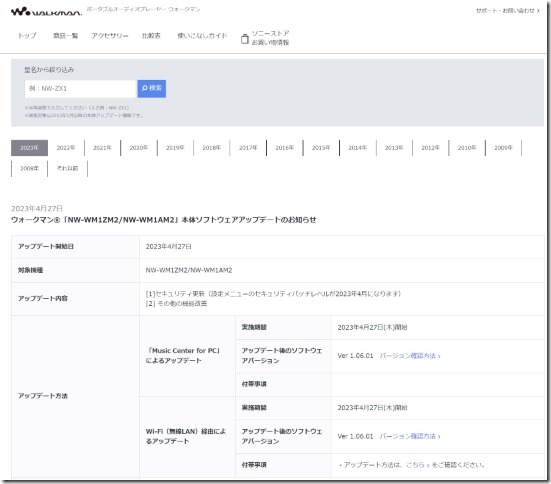Open アクセサリー menu item
551x484 pixels.
click(x=110, y=36)
